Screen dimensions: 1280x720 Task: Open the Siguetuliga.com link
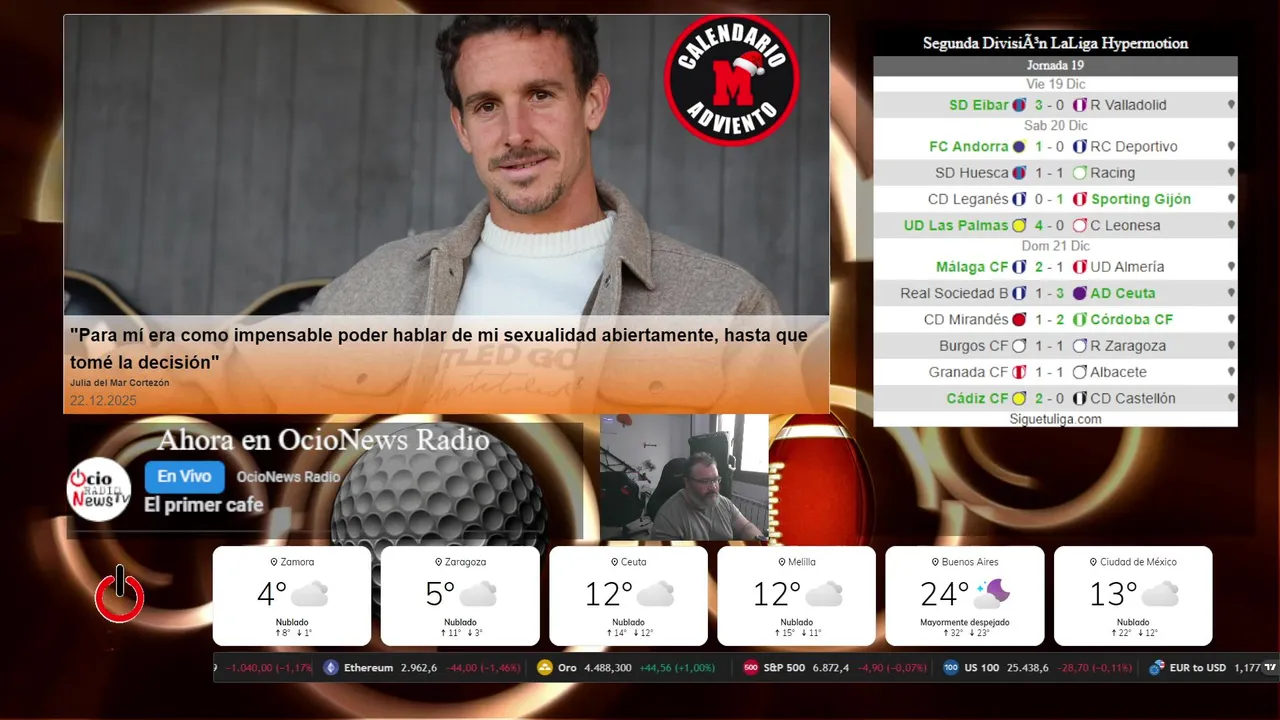click(x=1055, y=419)
